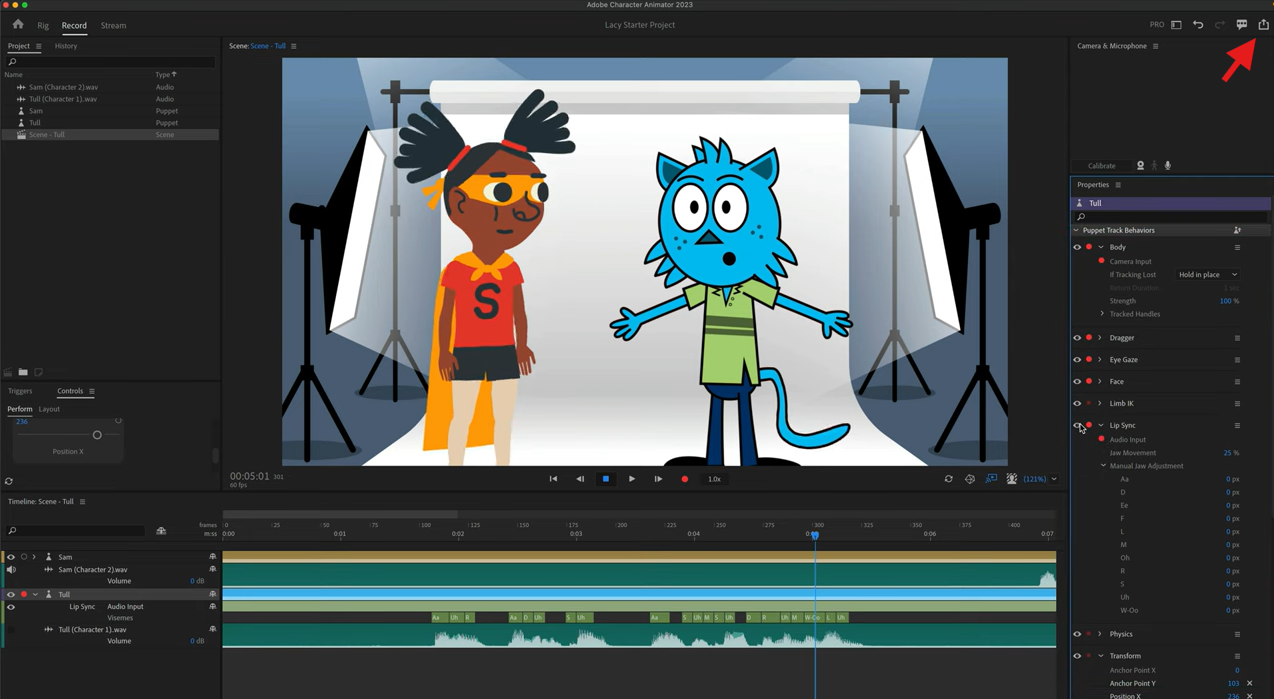Stop playback with the blue stop button
The image size is (1274, 699).
point(606,479)
